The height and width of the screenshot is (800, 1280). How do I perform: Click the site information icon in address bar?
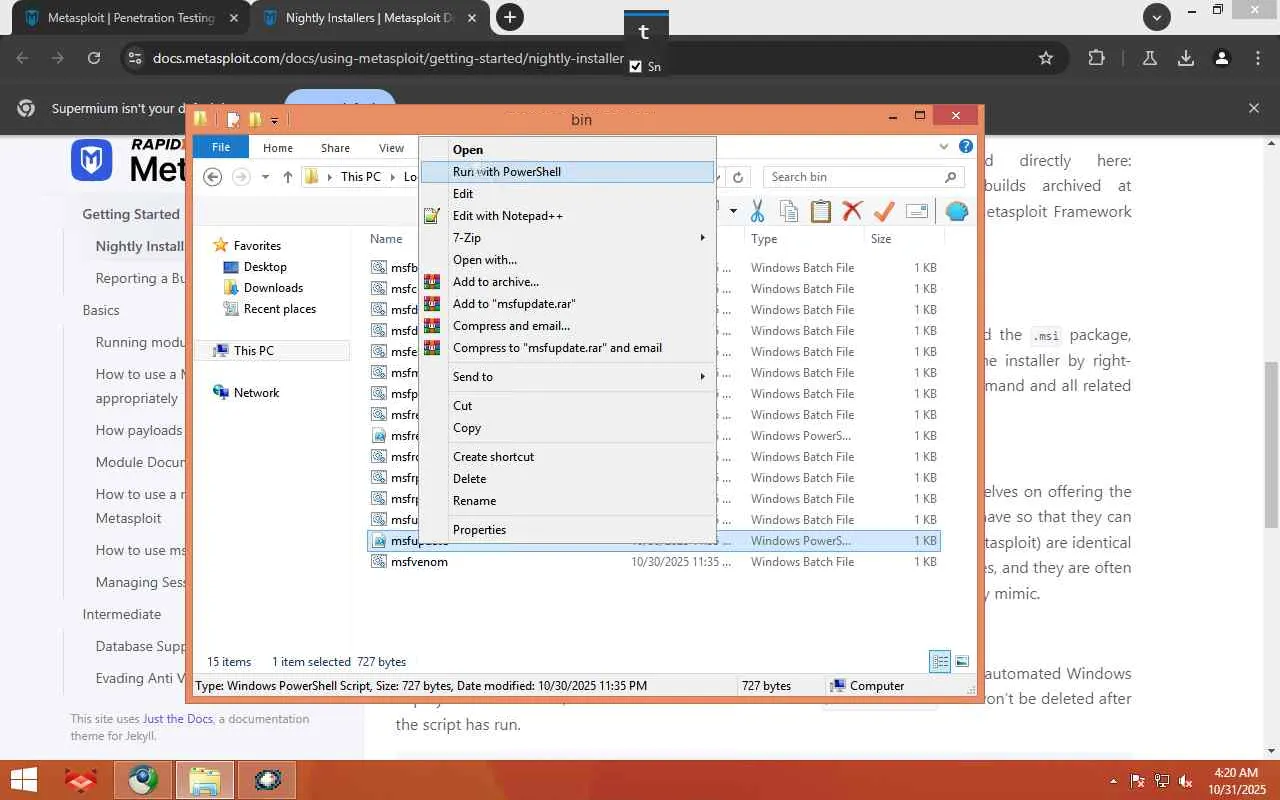coord(134,58)
